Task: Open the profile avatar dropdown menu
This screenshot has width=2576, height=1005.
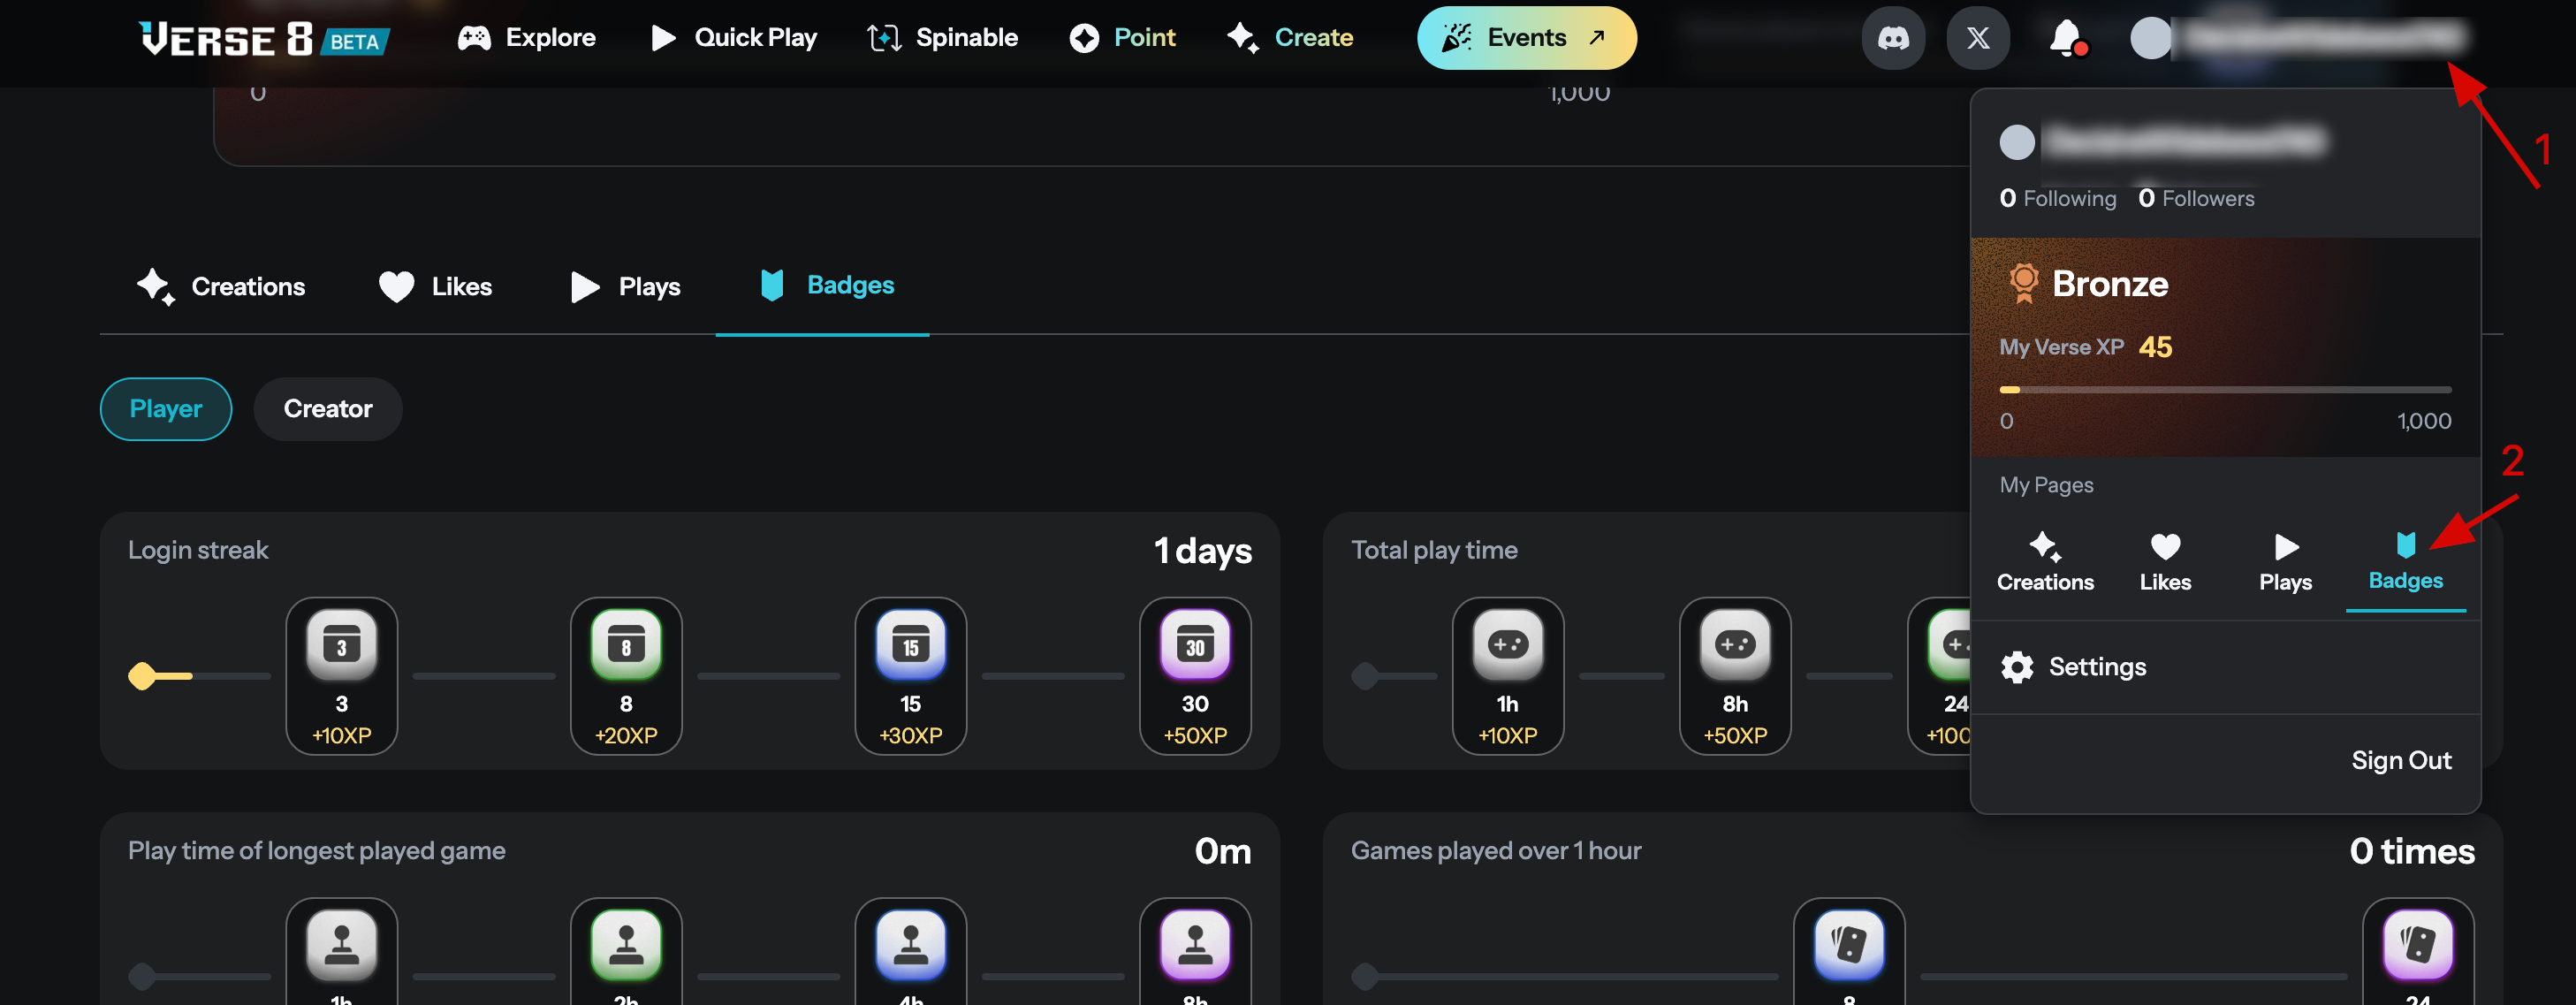Action: coord(2150,38)
